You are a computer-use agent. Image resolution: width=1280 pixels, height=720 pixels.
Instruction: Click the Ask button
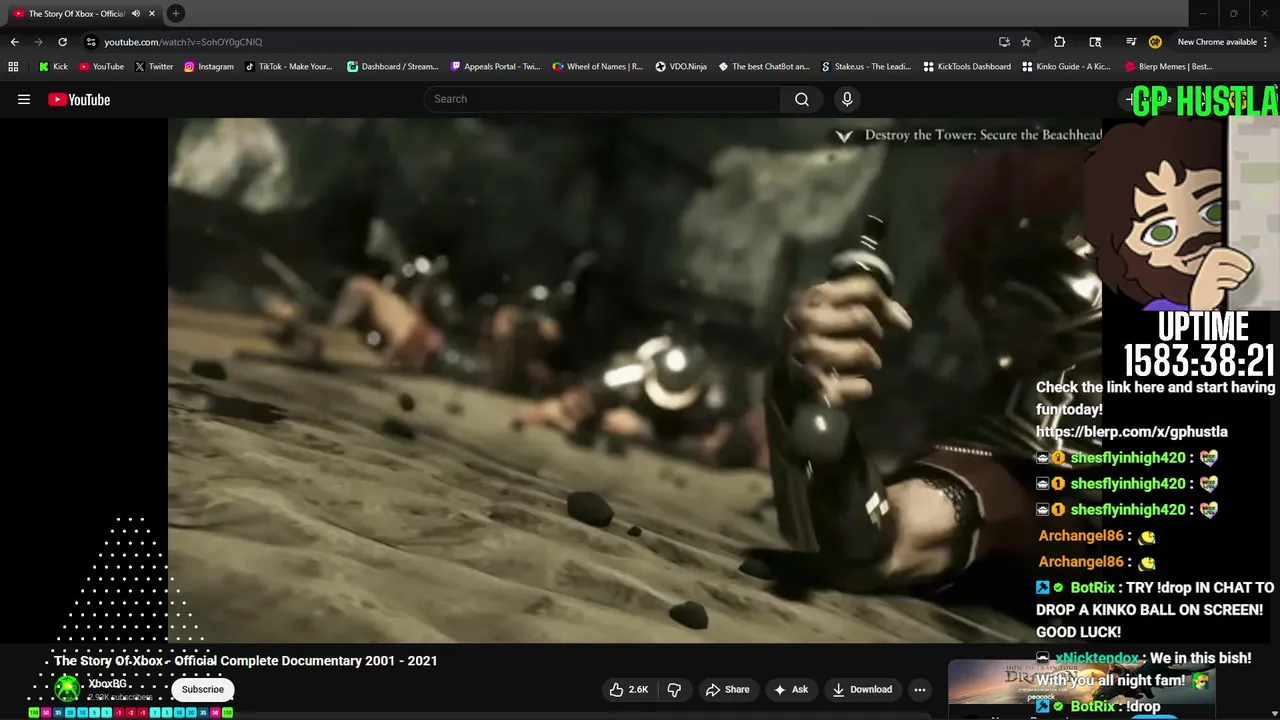790,689
